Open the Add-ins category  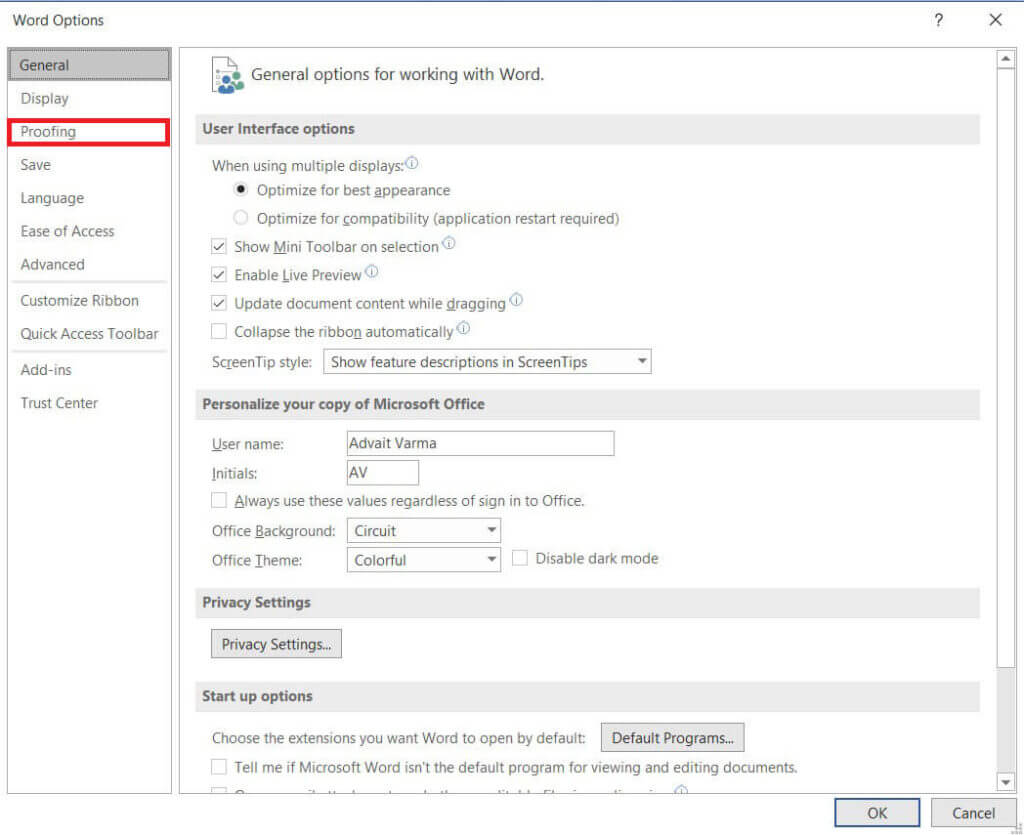tap(89, 370)
